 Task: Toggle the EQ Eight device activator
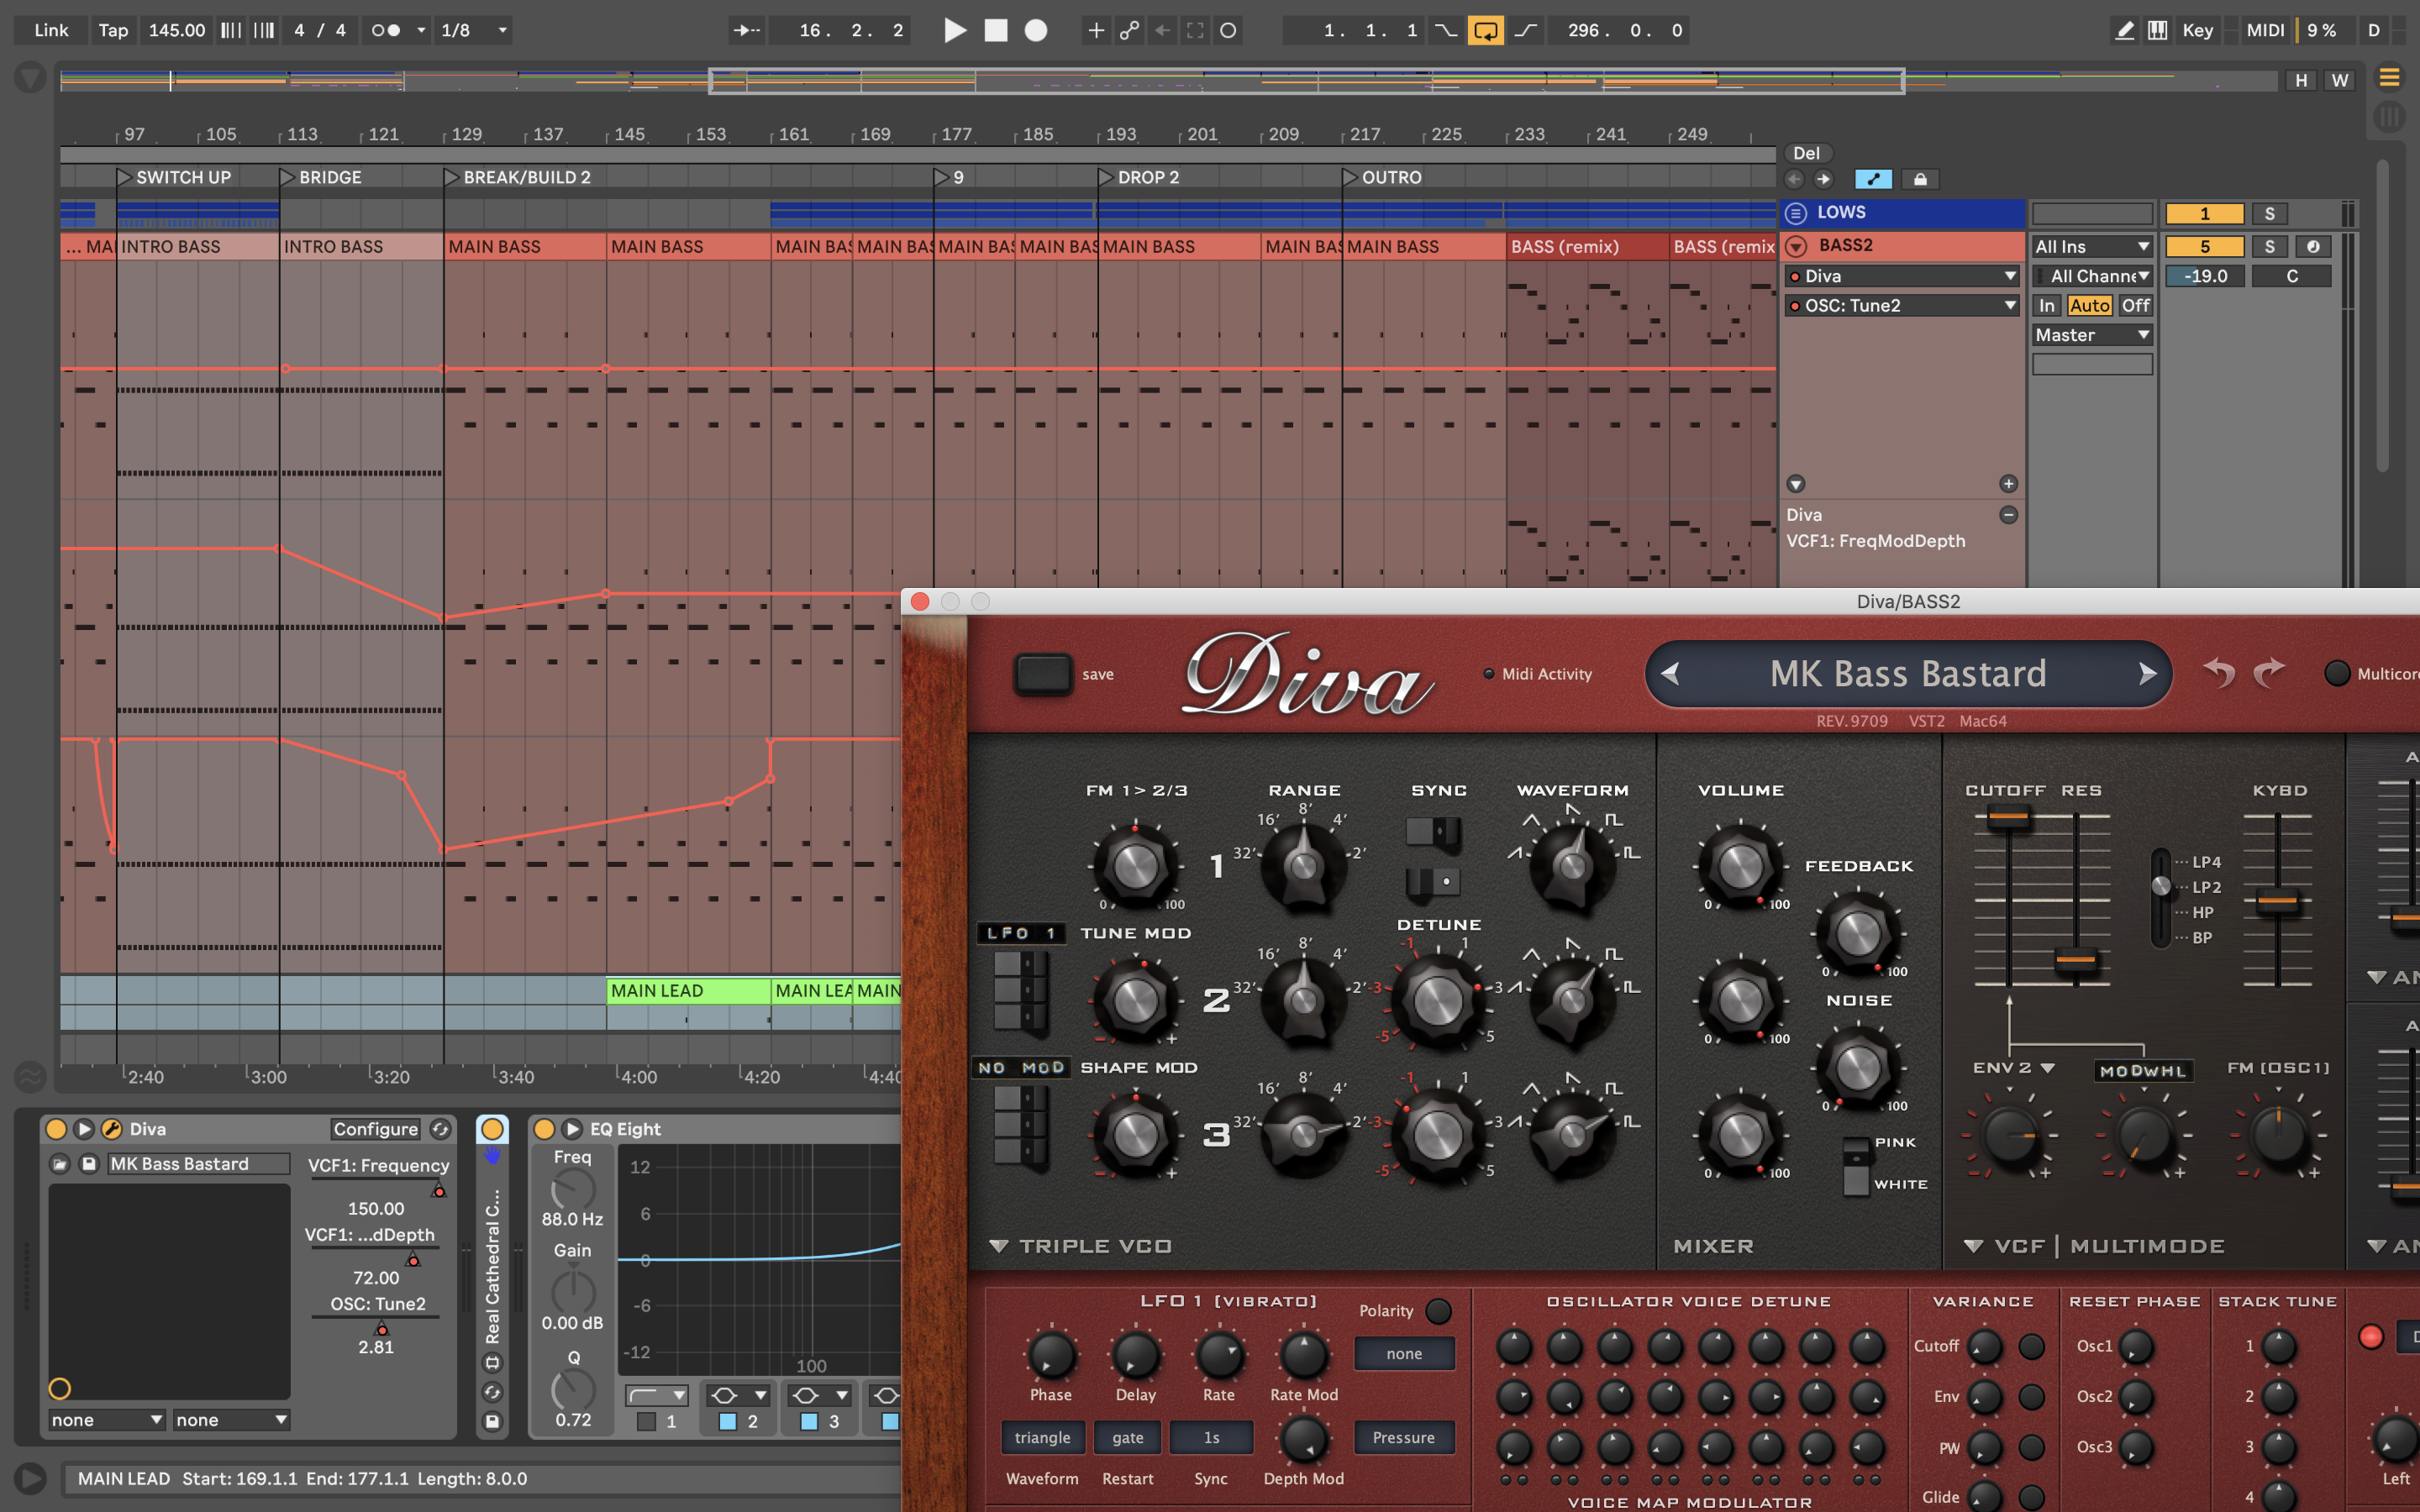[x=544, y=1129]
